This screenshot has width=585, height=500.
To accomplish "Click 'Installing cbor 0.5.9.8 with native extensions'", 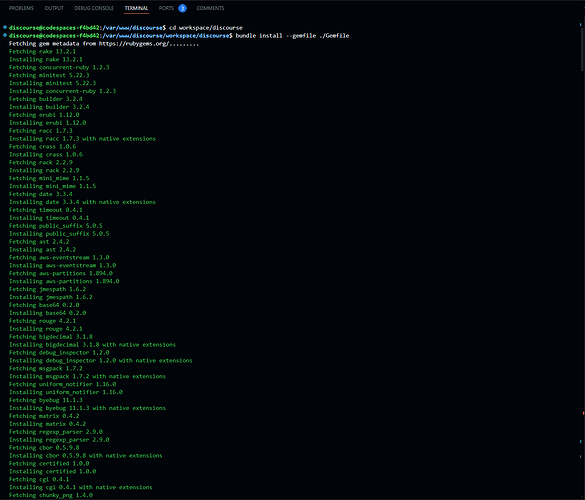I will (x=85, y=456).
